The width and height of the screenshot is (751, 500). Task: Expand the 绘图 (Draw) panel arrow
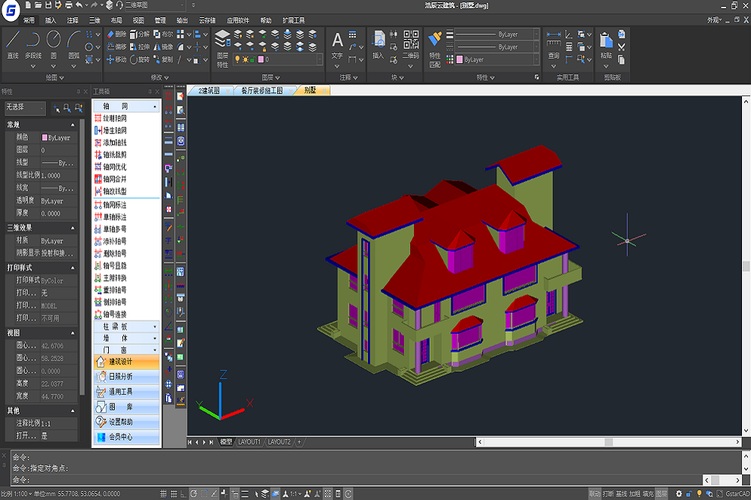coord(62,78)
